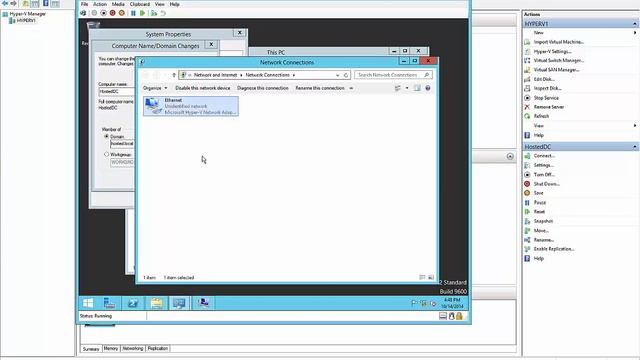Click the blue Pause toolbar icon
Screen dimensions: 640x360
pyautogui.click(x=133, y=13)
